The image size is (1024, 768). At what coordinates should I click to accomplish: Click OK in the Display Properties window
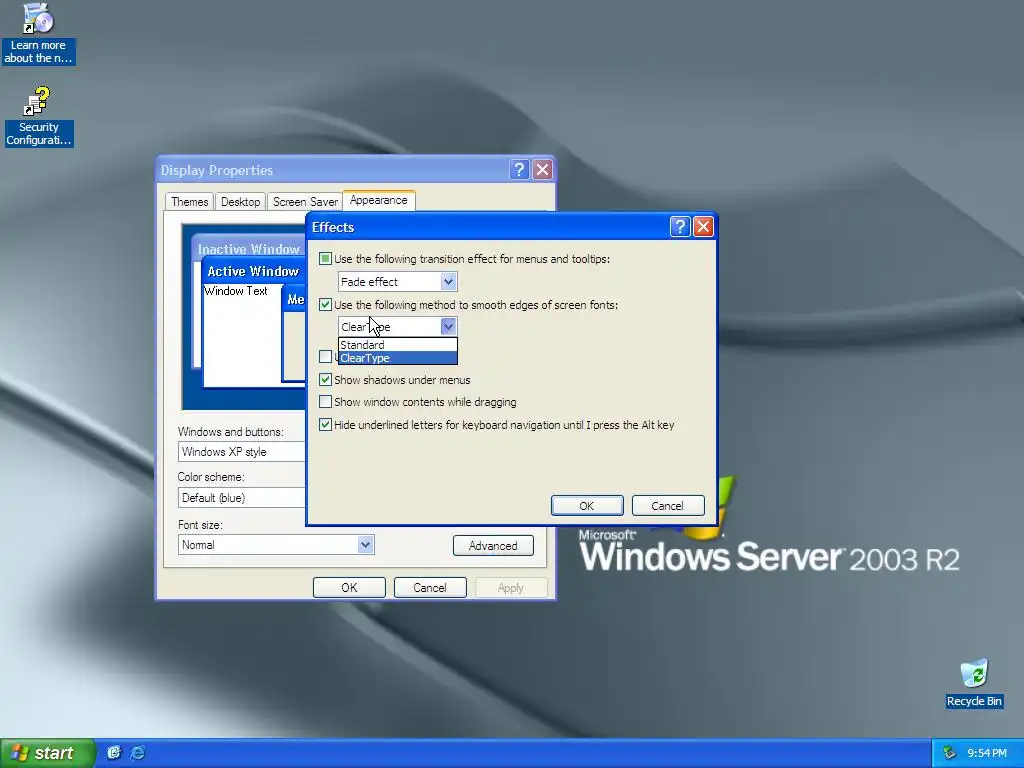coord(349,587)
